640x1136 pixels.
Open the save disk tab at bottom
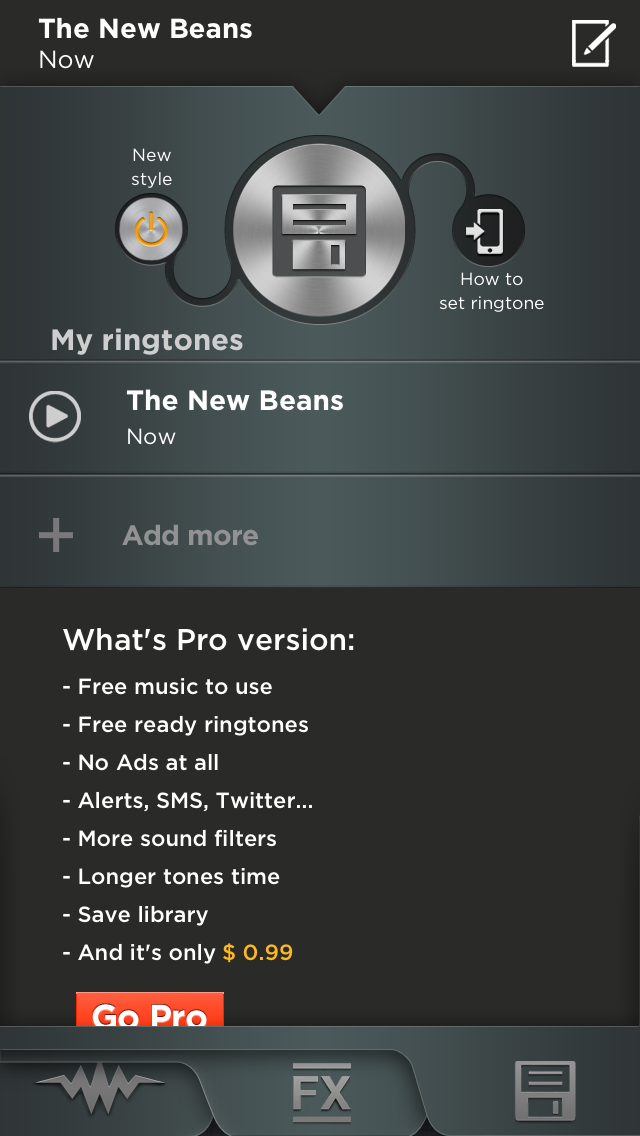(545, 1090)
